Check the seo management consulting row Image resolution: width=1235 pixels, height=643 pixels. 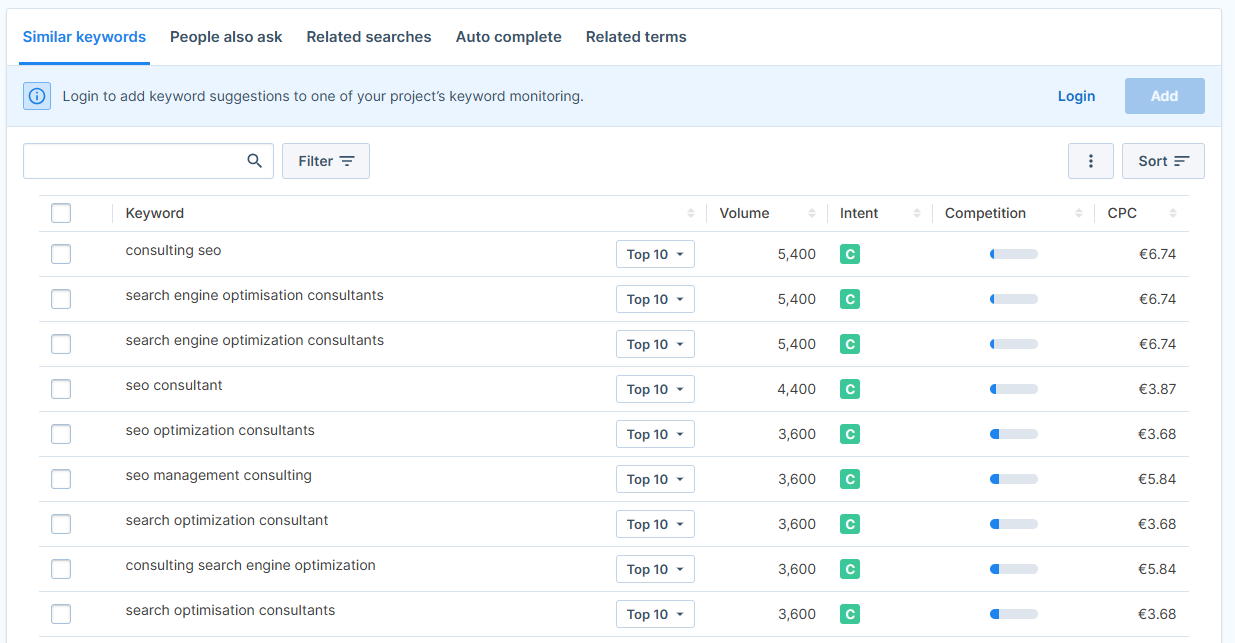click(x=61, y=479)
